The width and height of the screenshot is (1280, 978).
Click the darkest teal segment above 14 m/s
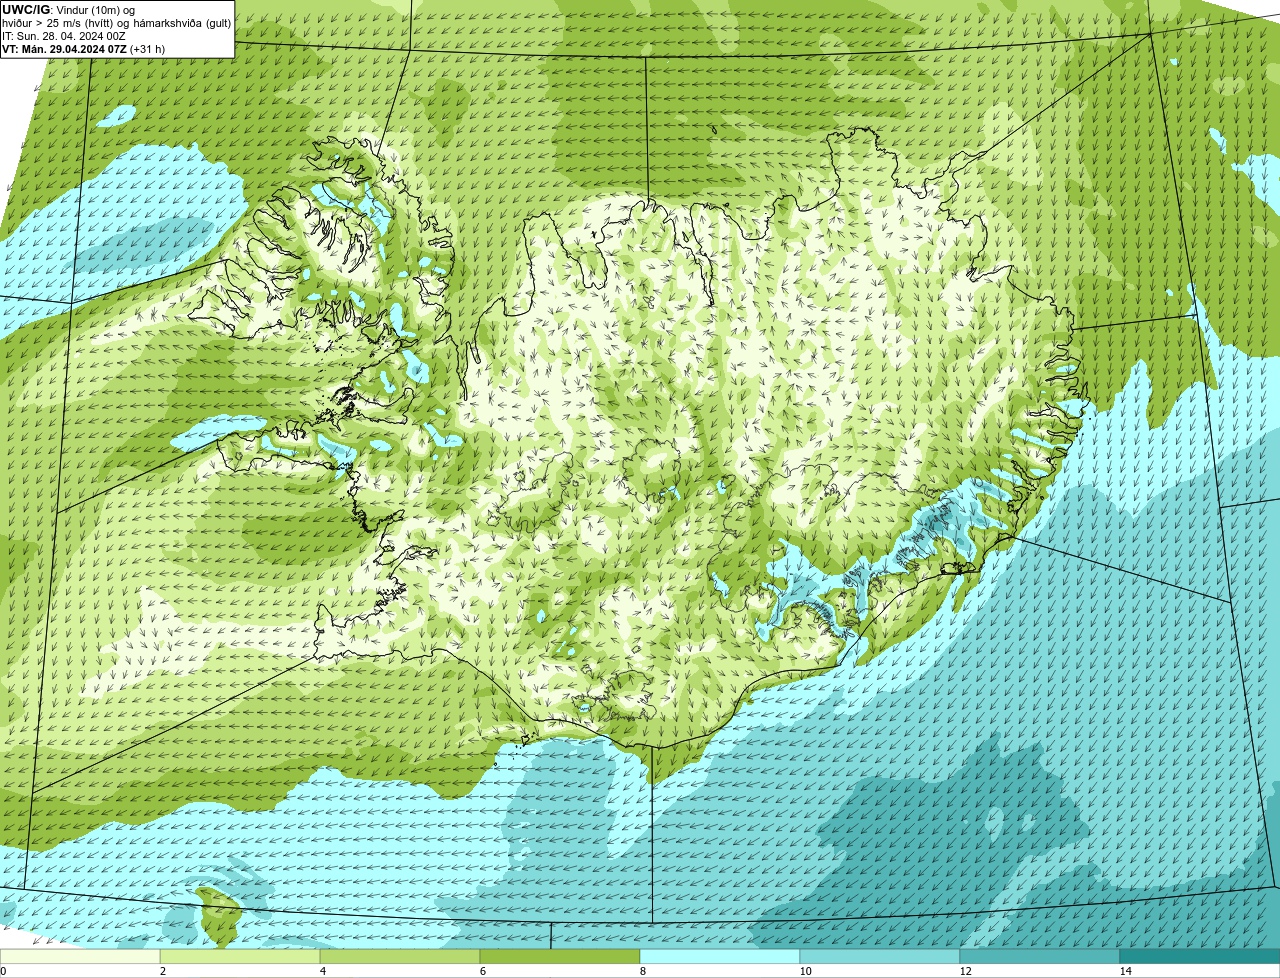tap(1200, 956)
